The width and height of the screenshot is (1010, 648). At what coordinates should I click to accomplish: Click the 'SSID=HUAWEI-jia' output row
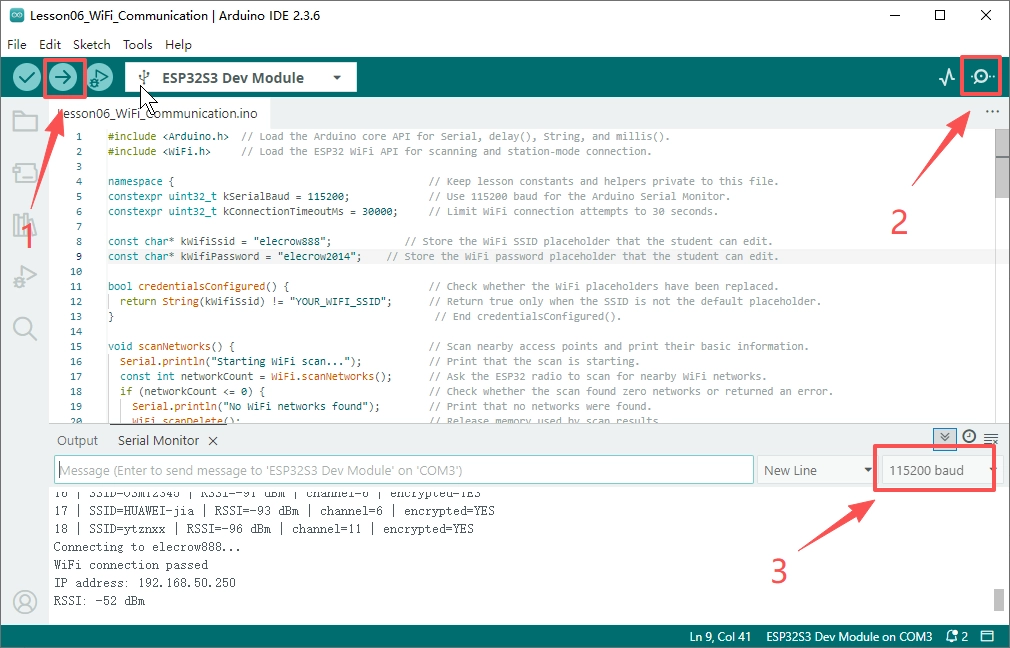pyautogui.click(x=274, y=511)
